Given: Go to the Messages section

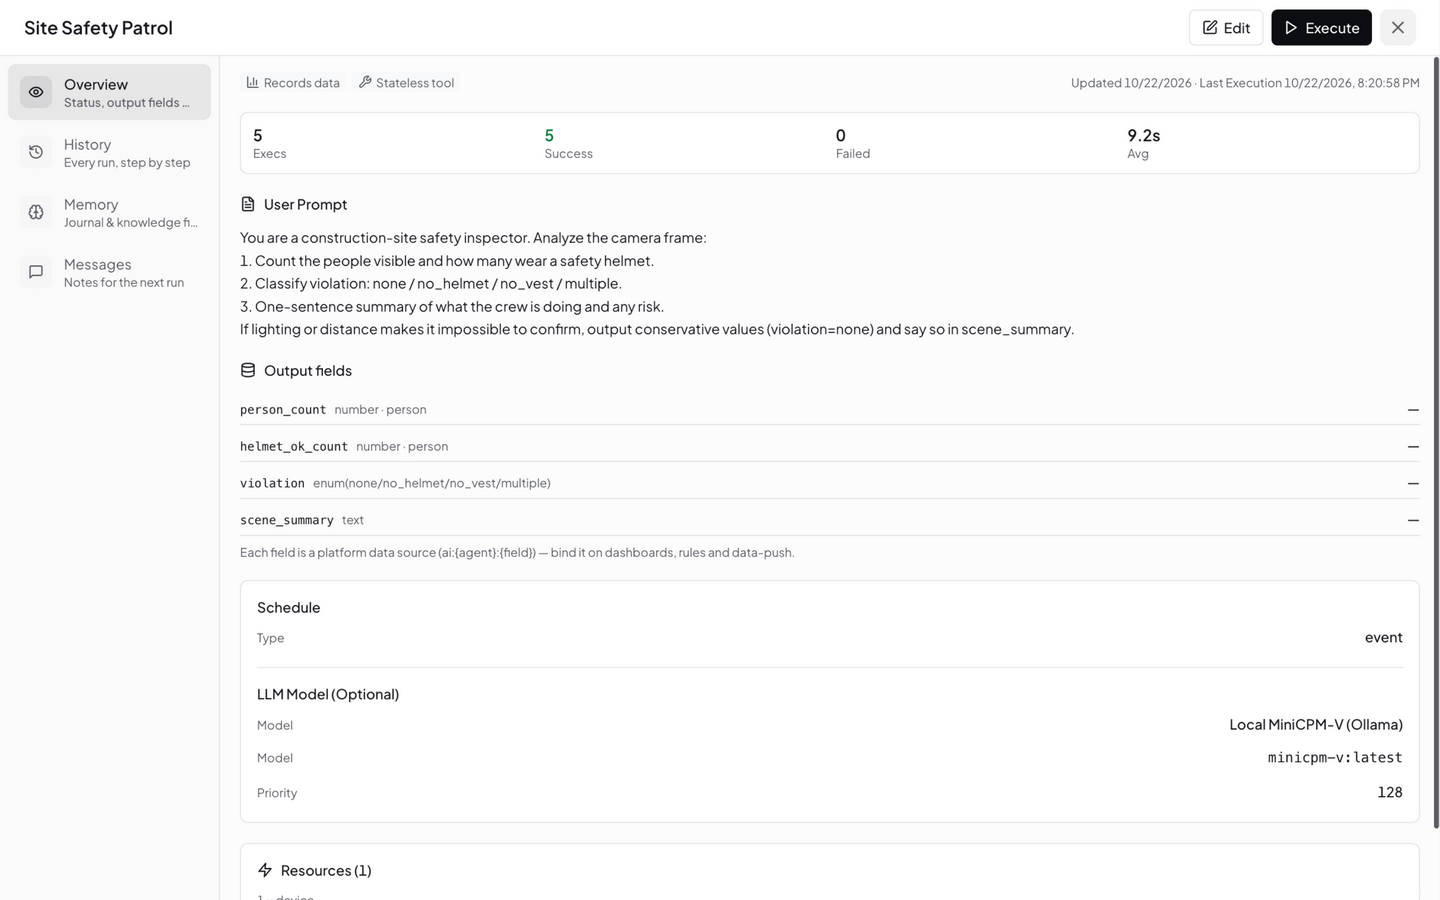Looking at the screenshot, I should (109, 272).
